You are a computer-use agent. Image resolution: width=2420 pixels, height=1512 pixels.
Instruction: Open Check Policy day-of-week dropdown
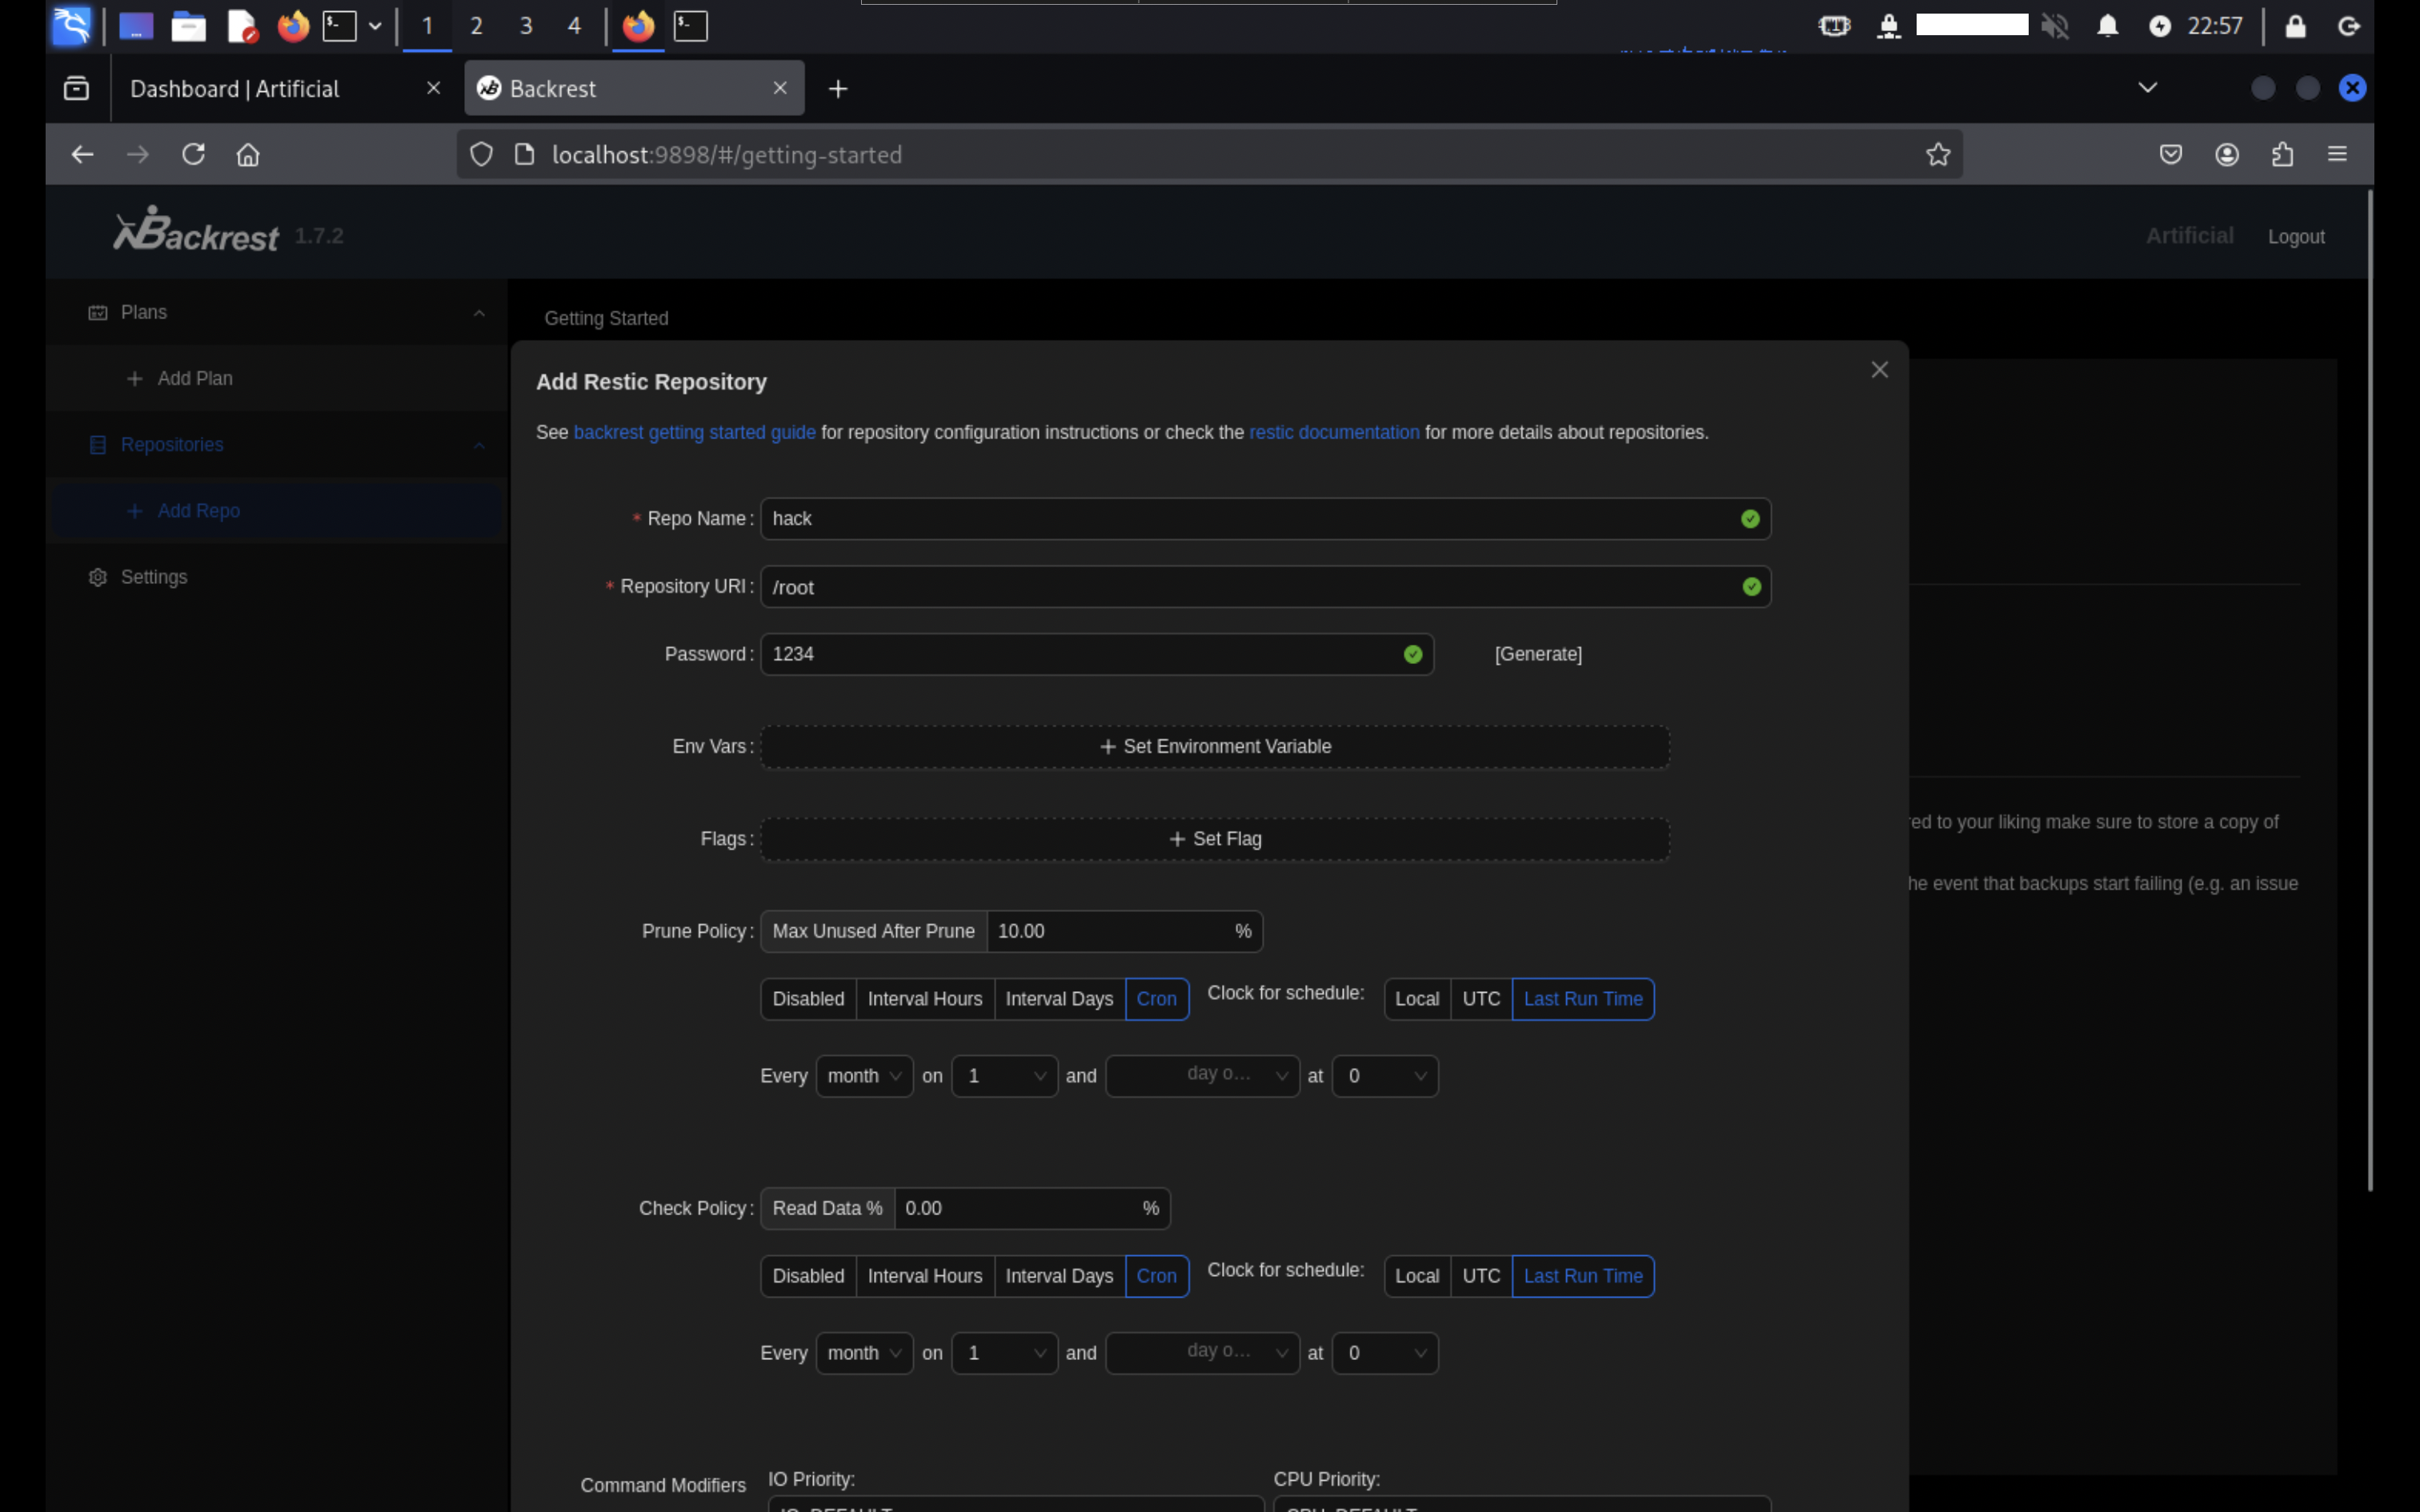(1201, 1353)
